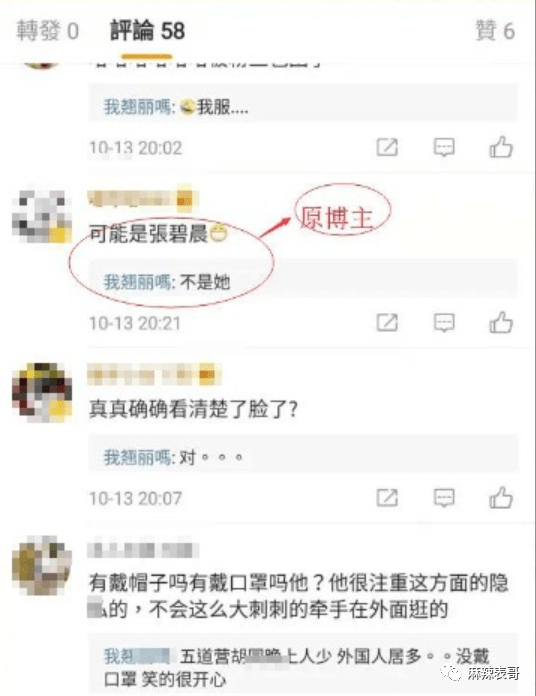Reply to the 可能是張碧晨 comment
This screenshot has height=696, width=536.
(444, 323)
